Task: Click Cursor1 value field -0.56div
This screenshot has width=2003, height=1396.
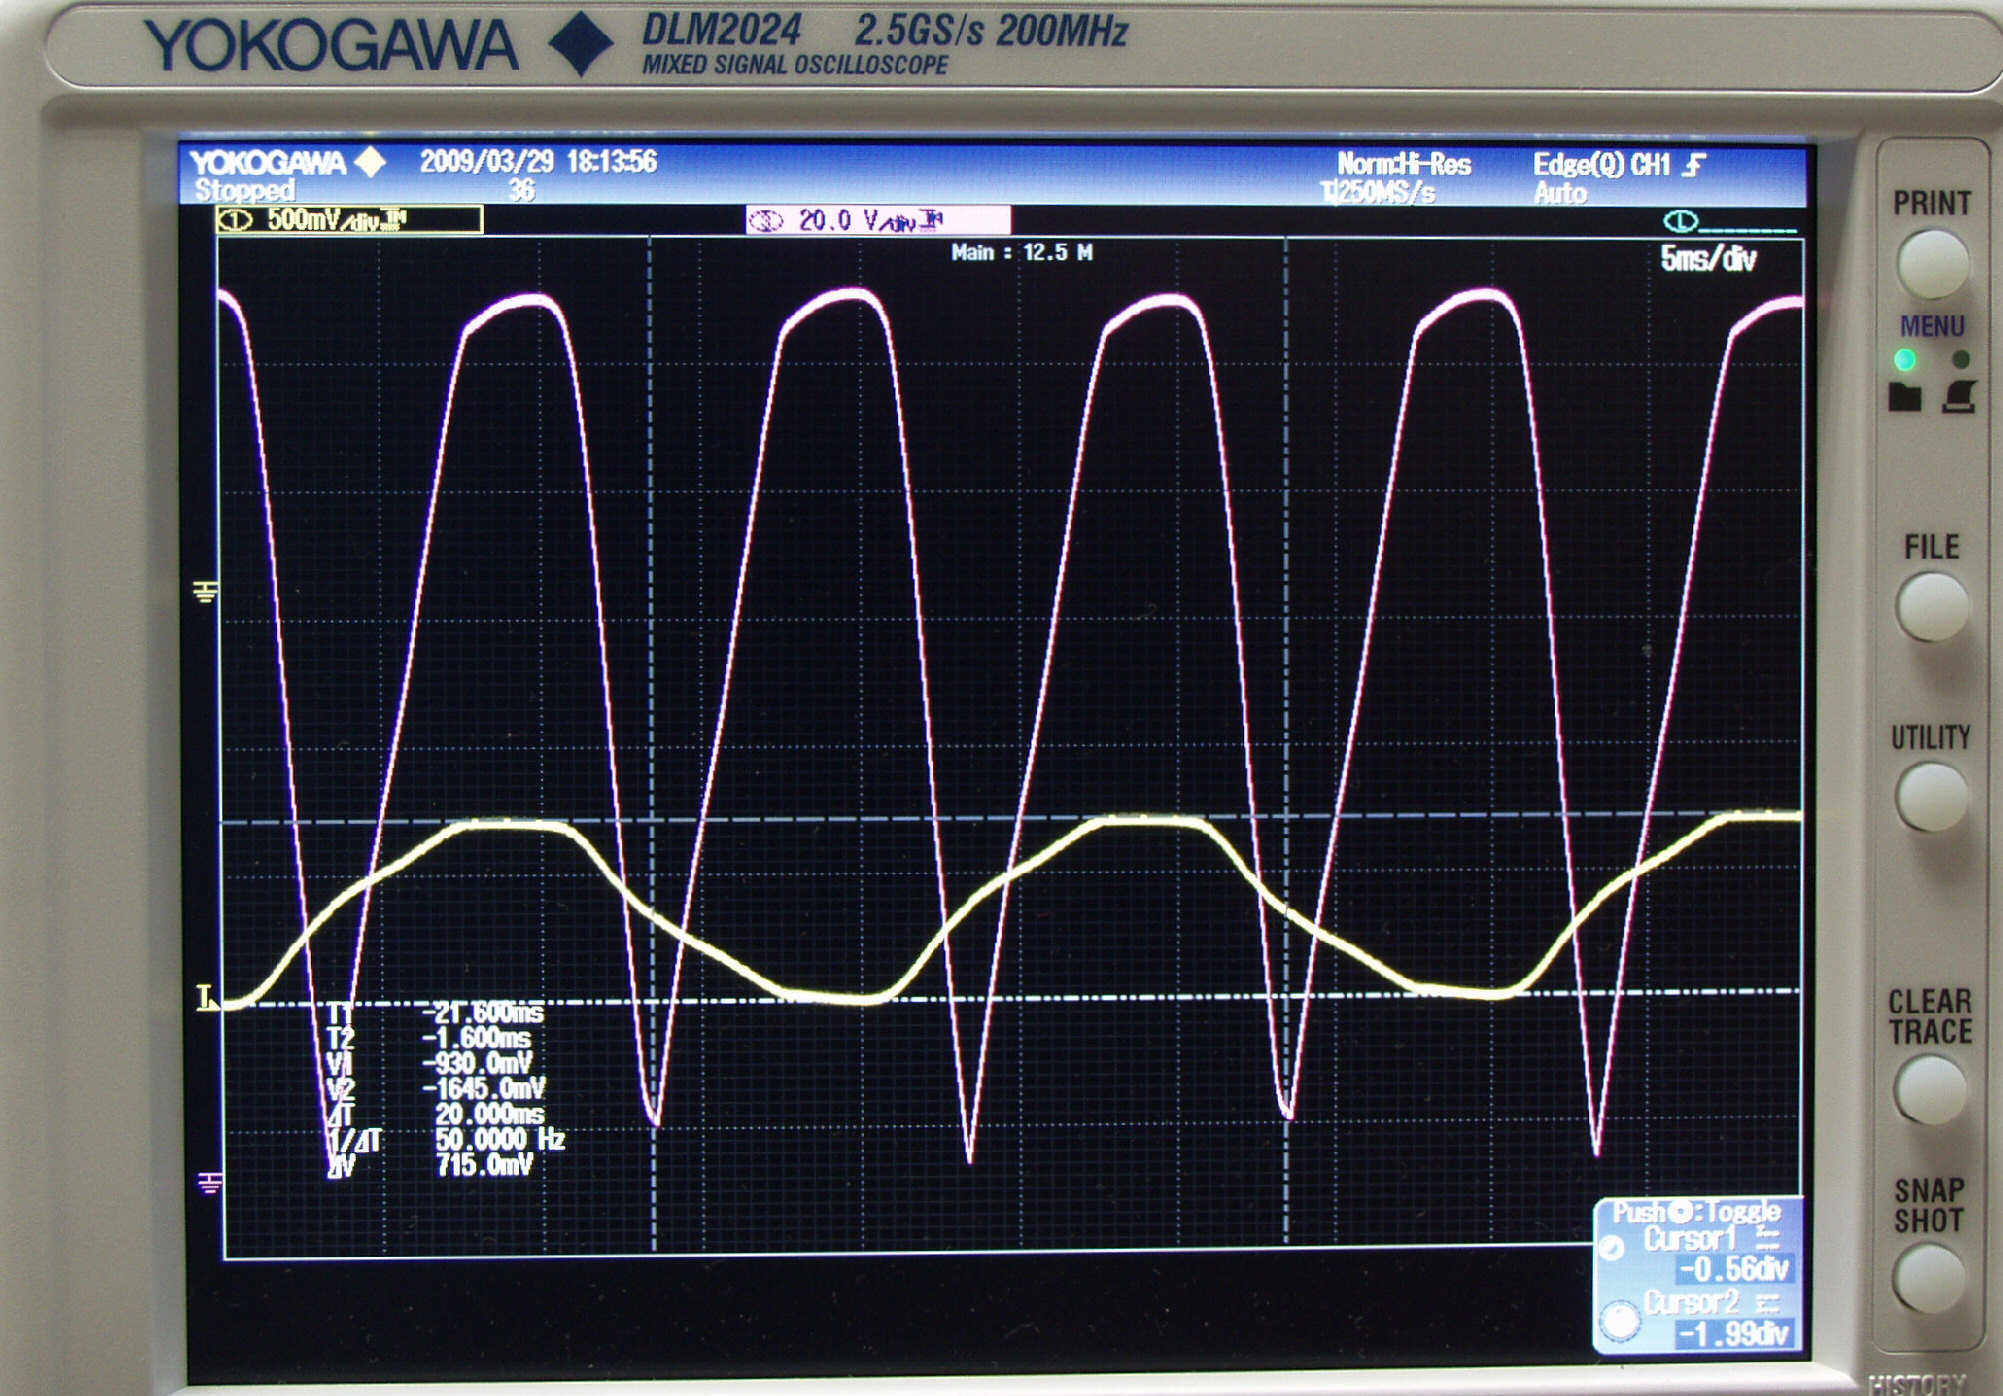Action: pos(1733,1269)
